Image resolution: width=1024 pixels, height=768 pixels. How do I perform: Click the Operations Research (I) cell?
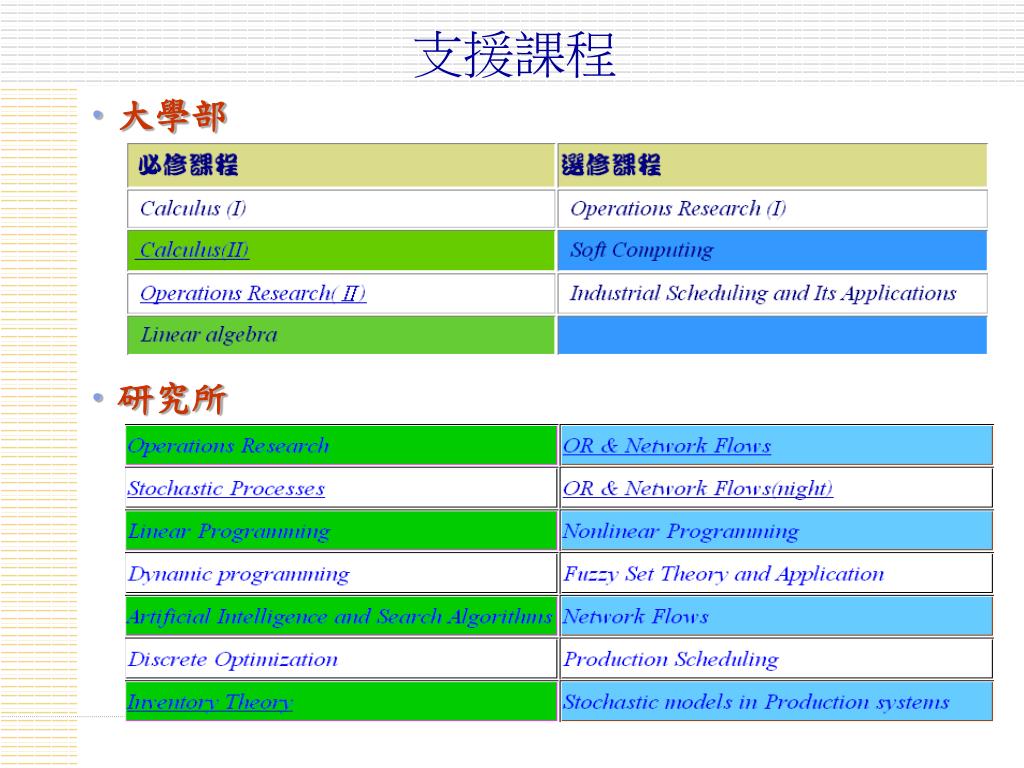pyautogui.click(x=772, y=209)
